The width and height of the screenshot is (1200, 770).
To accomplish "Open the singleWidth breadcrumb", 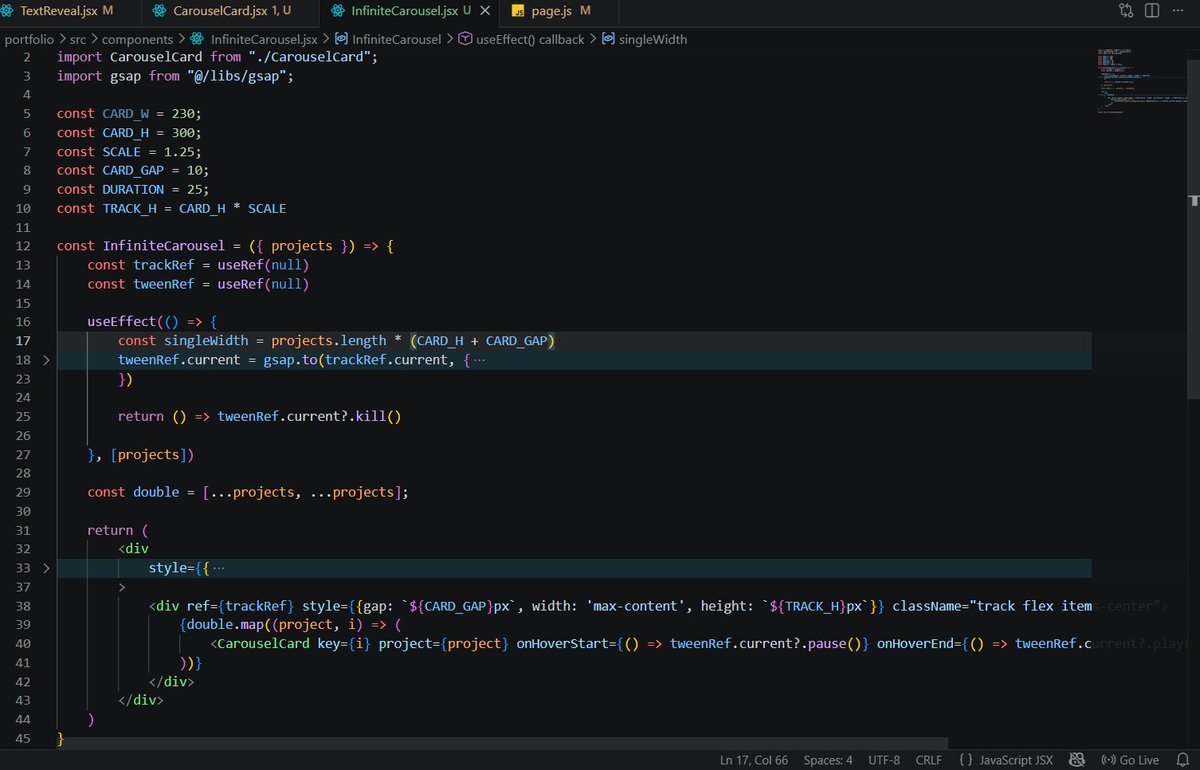I will point(653,40).
